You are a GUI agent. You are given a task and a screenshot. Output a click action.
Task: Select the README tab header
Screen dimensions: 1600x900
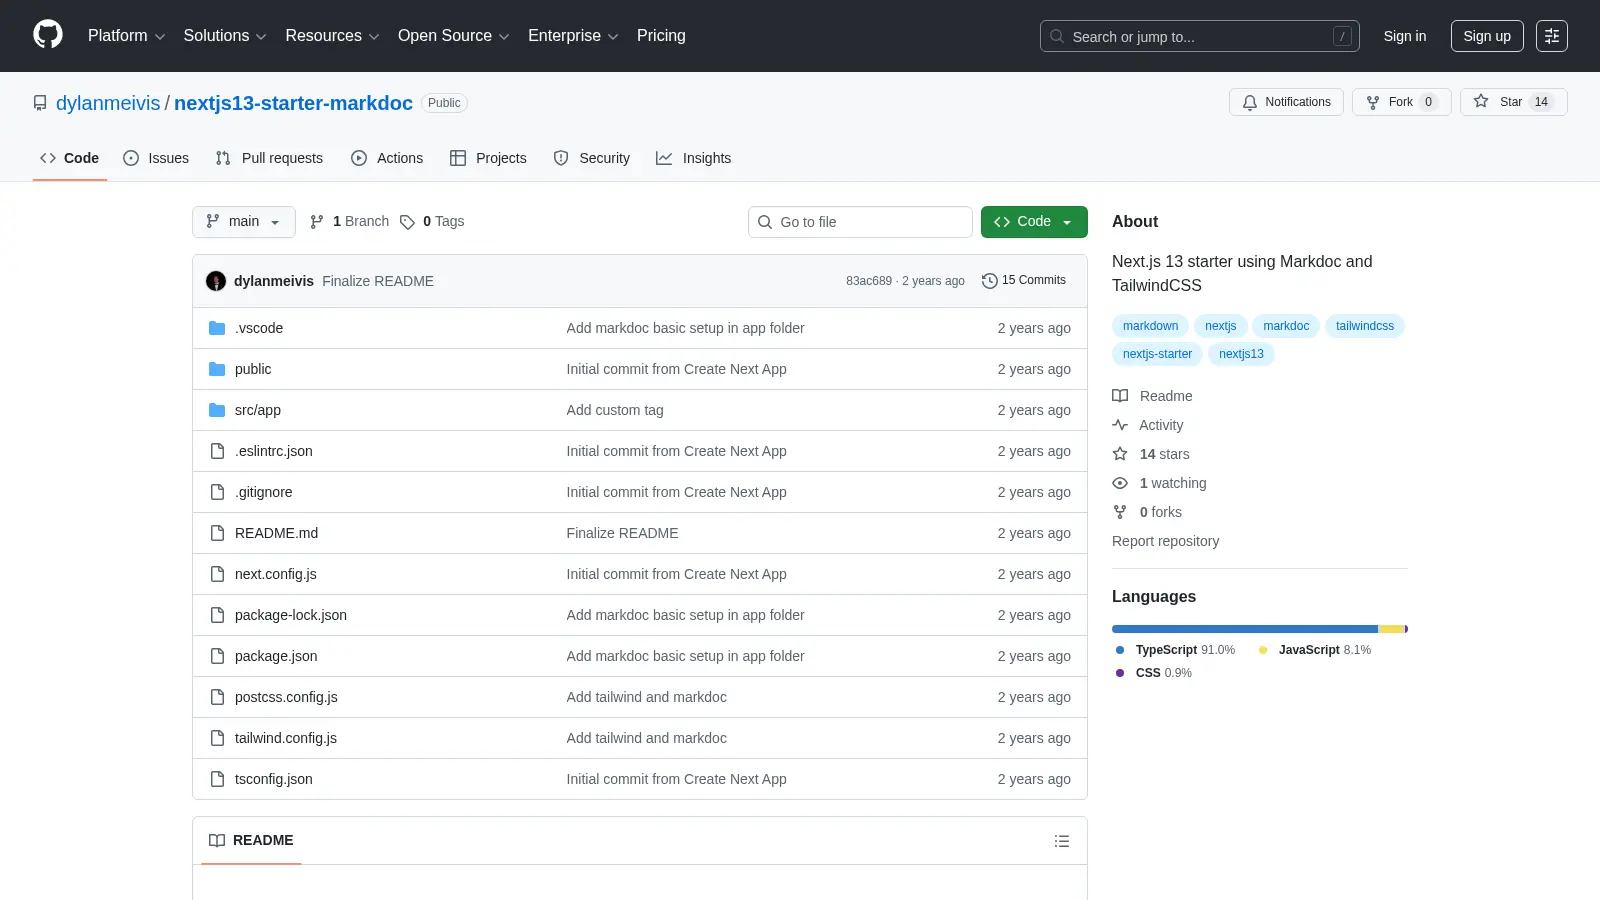[251, 841]
